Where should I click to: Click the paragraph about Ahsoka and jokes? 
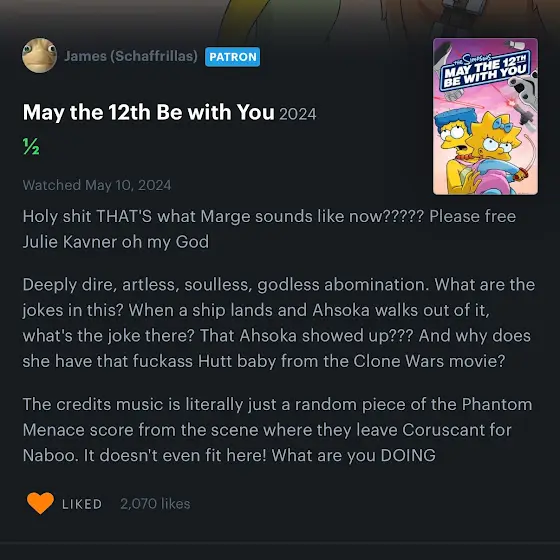click(x=279, y=323)
